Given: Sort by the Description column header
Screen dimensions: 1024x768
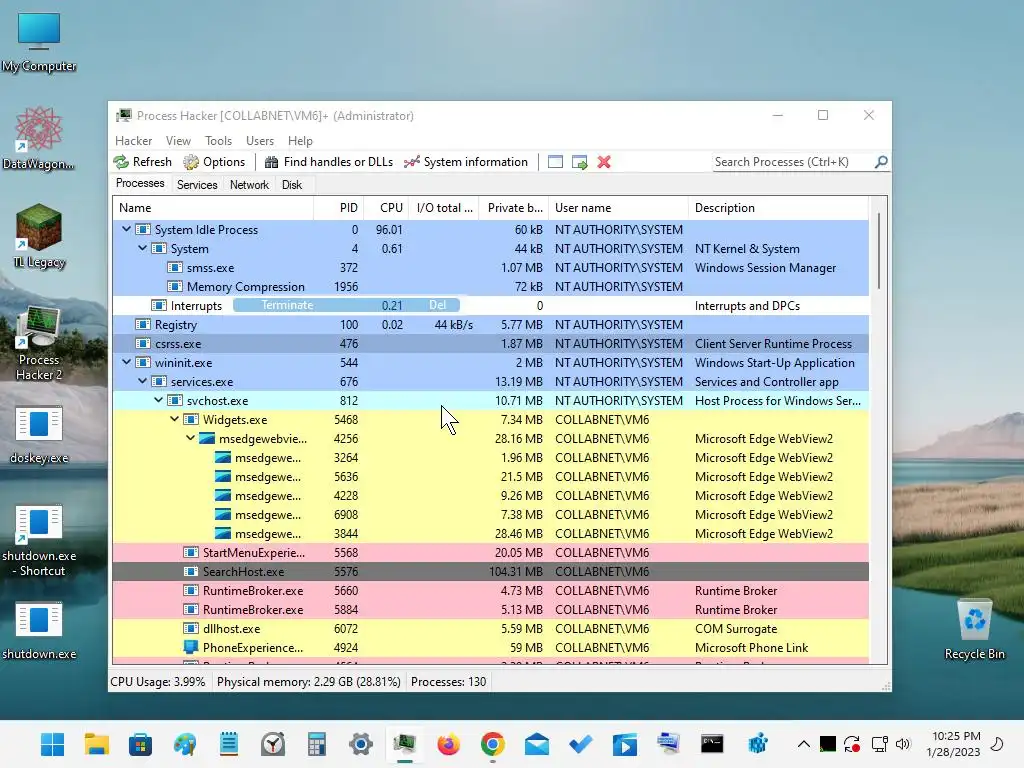Looking at the screenshot, I should coord(778,208).
